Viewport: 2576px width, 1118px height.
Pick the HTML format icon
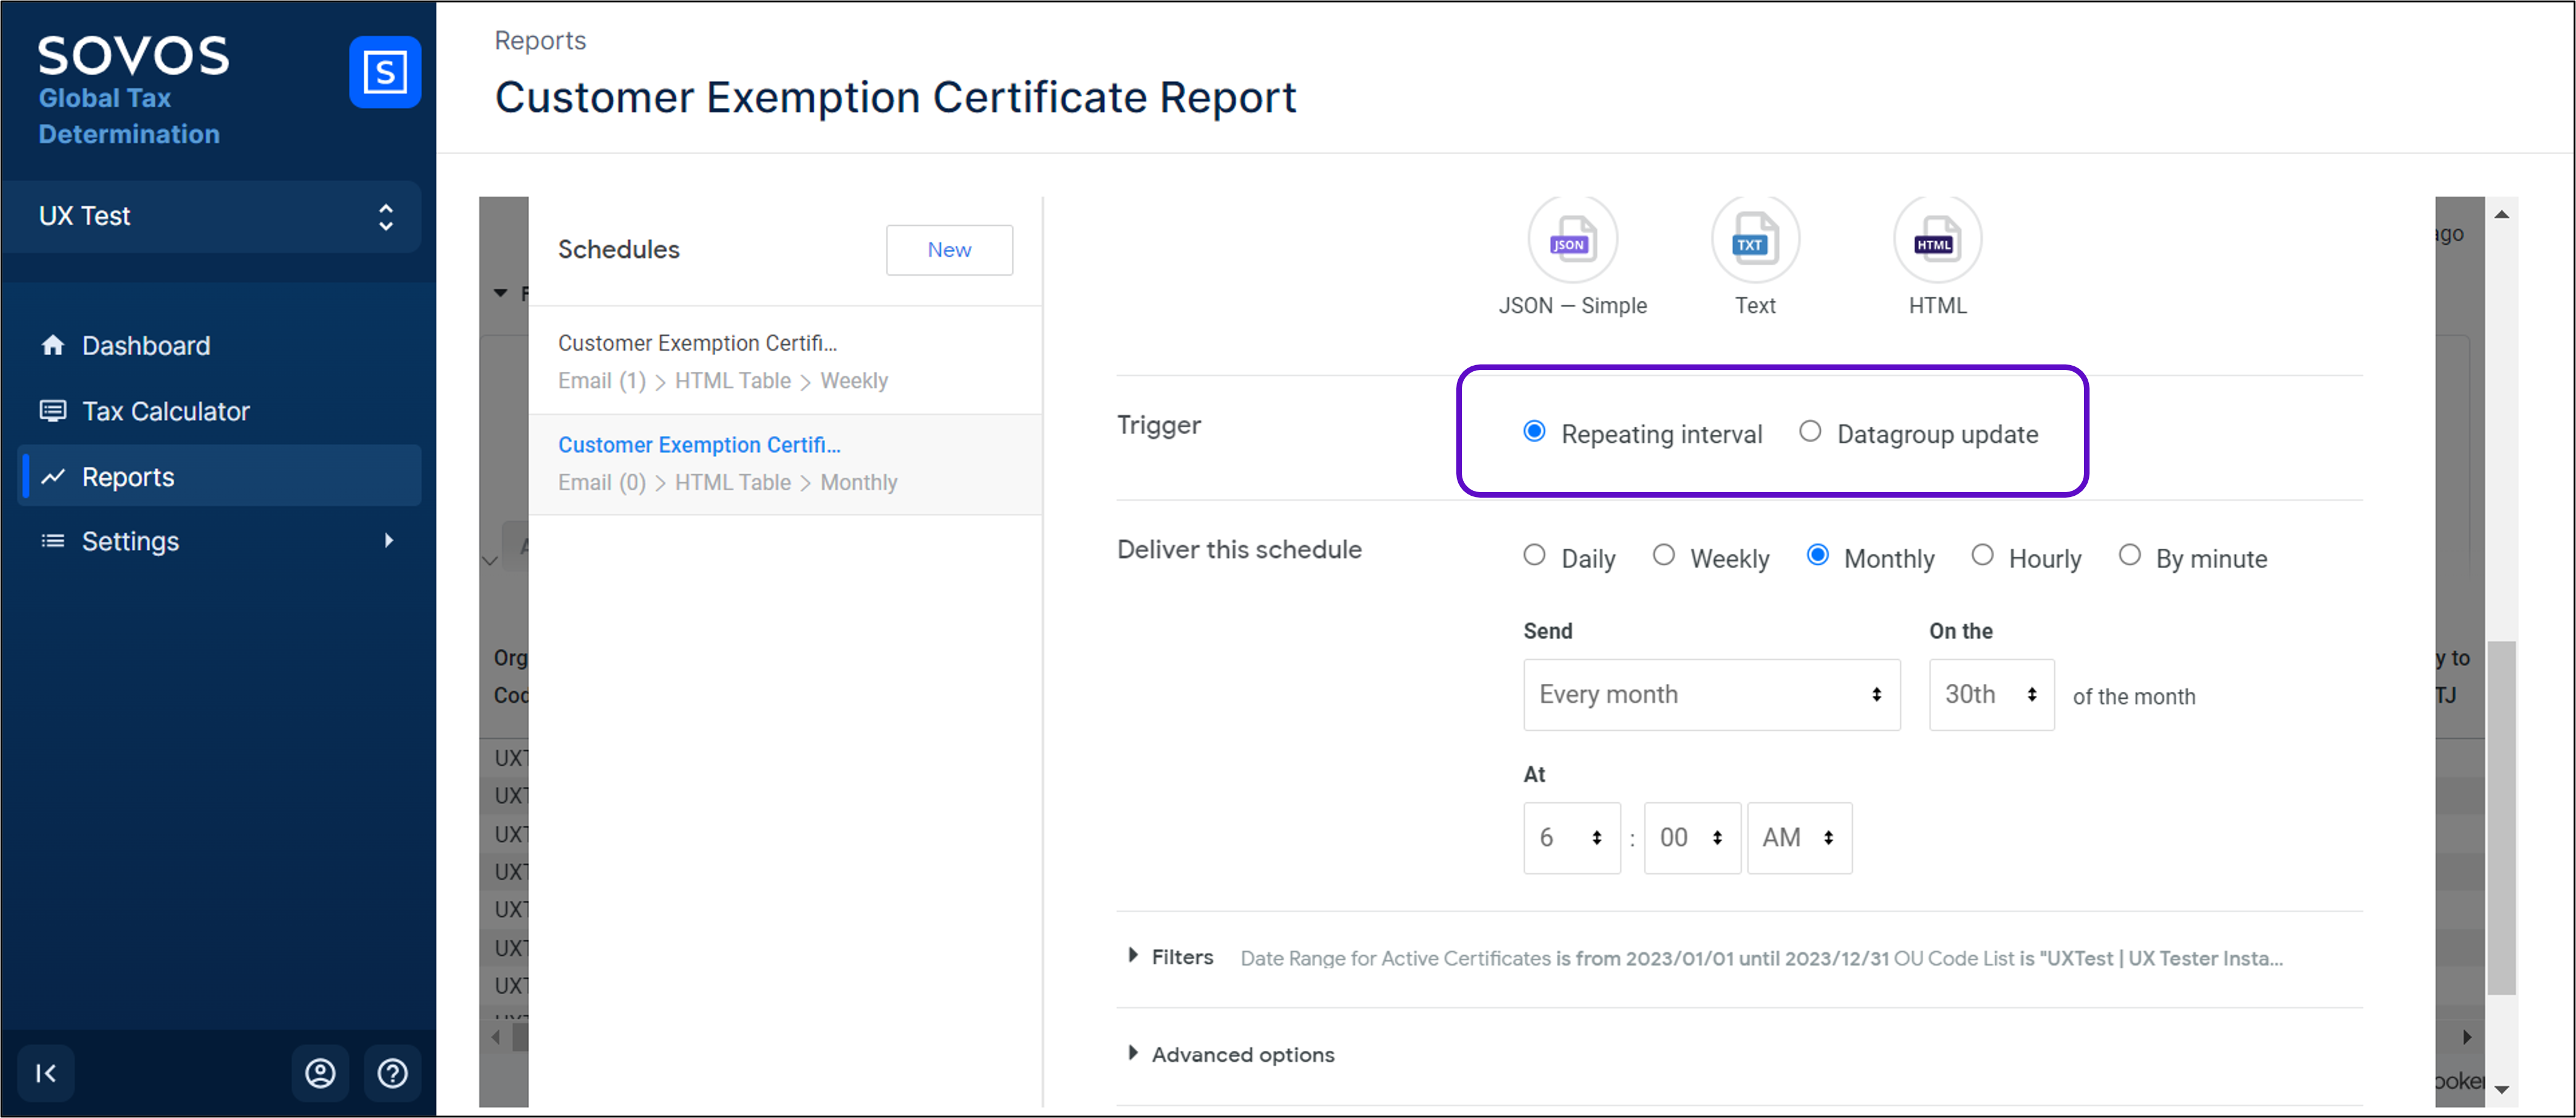1936,241
